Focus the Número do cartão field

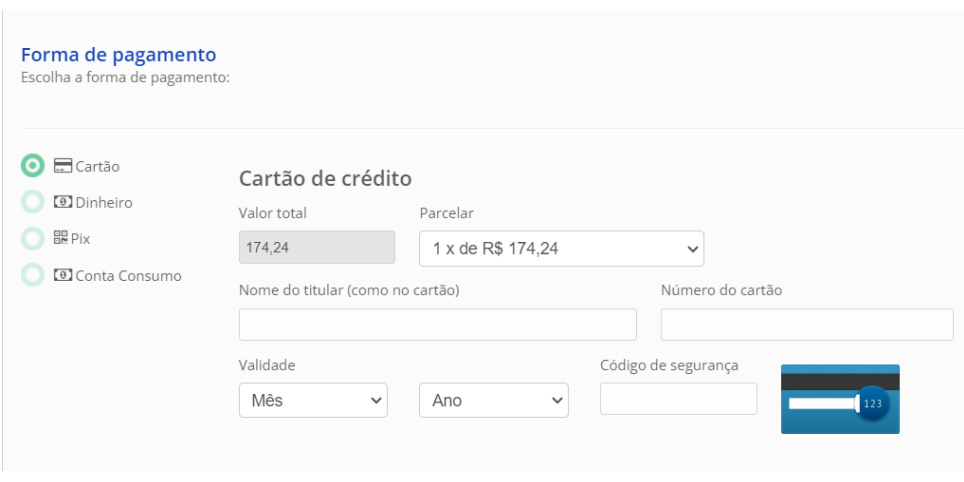(x=807, y=325)
